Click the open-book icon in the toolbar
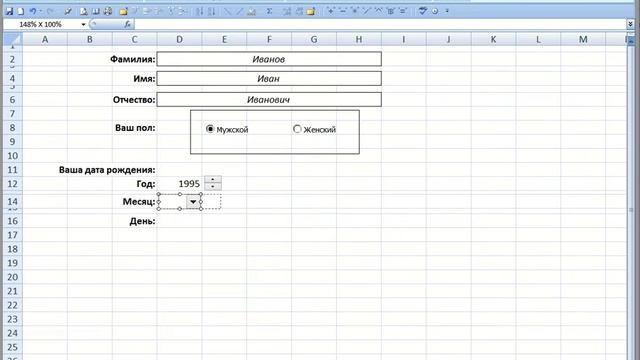This screenshot has height=360, width=640. (x=96, y=11)
